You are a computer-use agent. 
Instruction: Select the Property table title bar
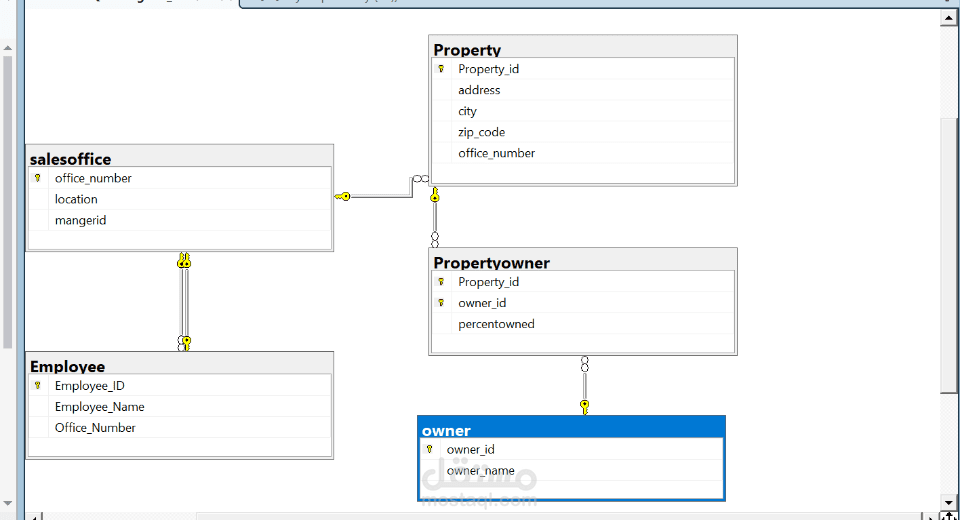point(582,48)
